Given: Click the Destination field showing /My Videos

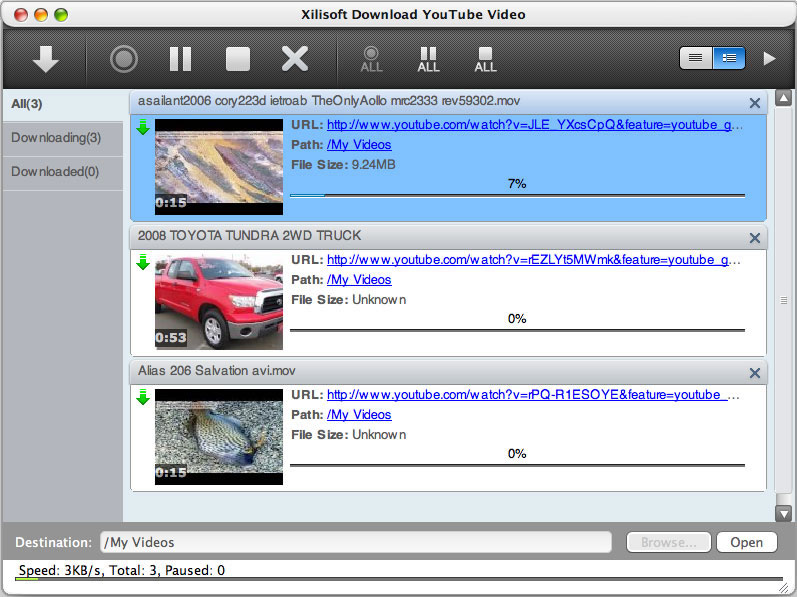Looking at the screenshot, I should coord(356,542).
